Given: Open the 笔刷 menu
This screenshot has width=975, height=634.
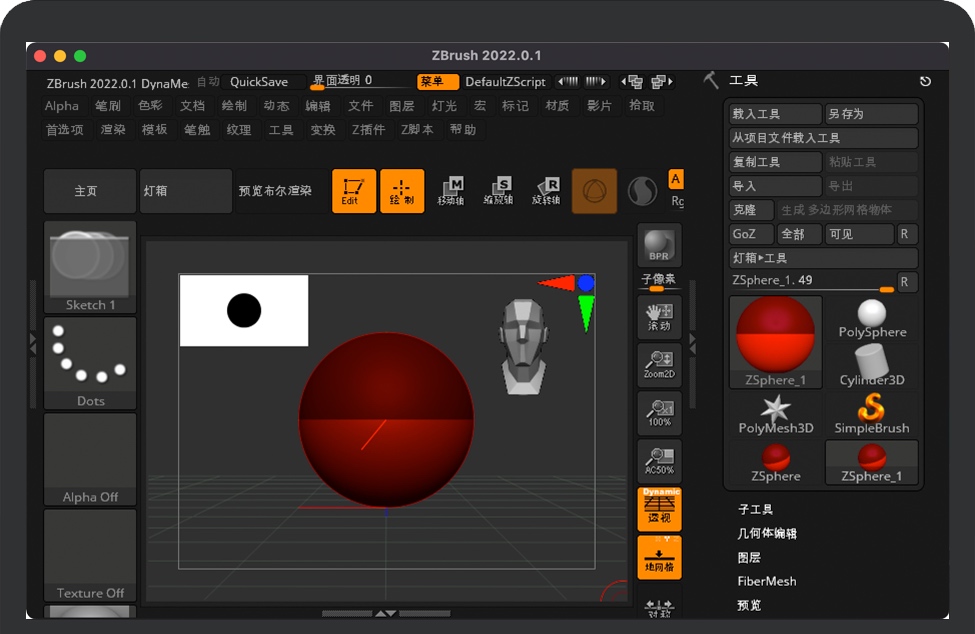Looking at the screenshot, I should pyautogui.click(x=108, y=106).
